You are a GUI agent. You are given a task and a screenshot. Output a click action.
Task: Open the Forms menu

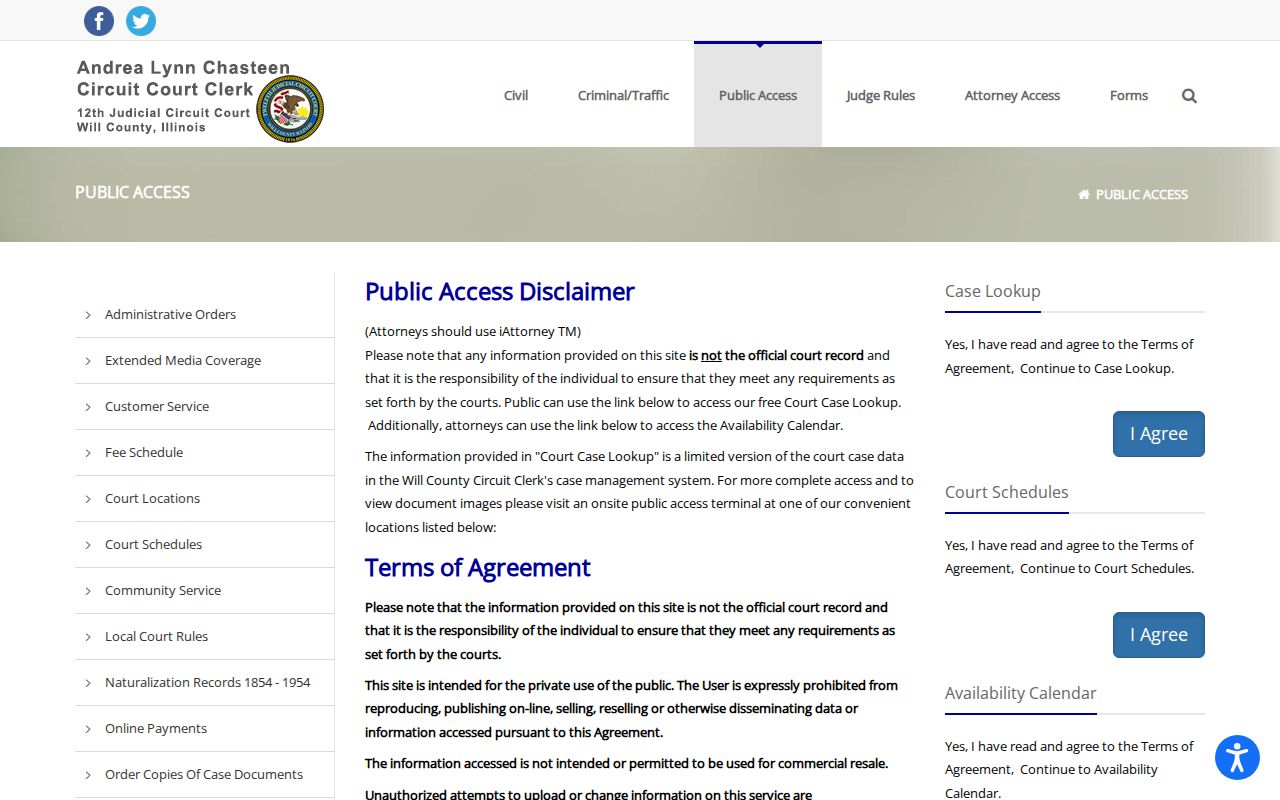(x=1129, y=96)
